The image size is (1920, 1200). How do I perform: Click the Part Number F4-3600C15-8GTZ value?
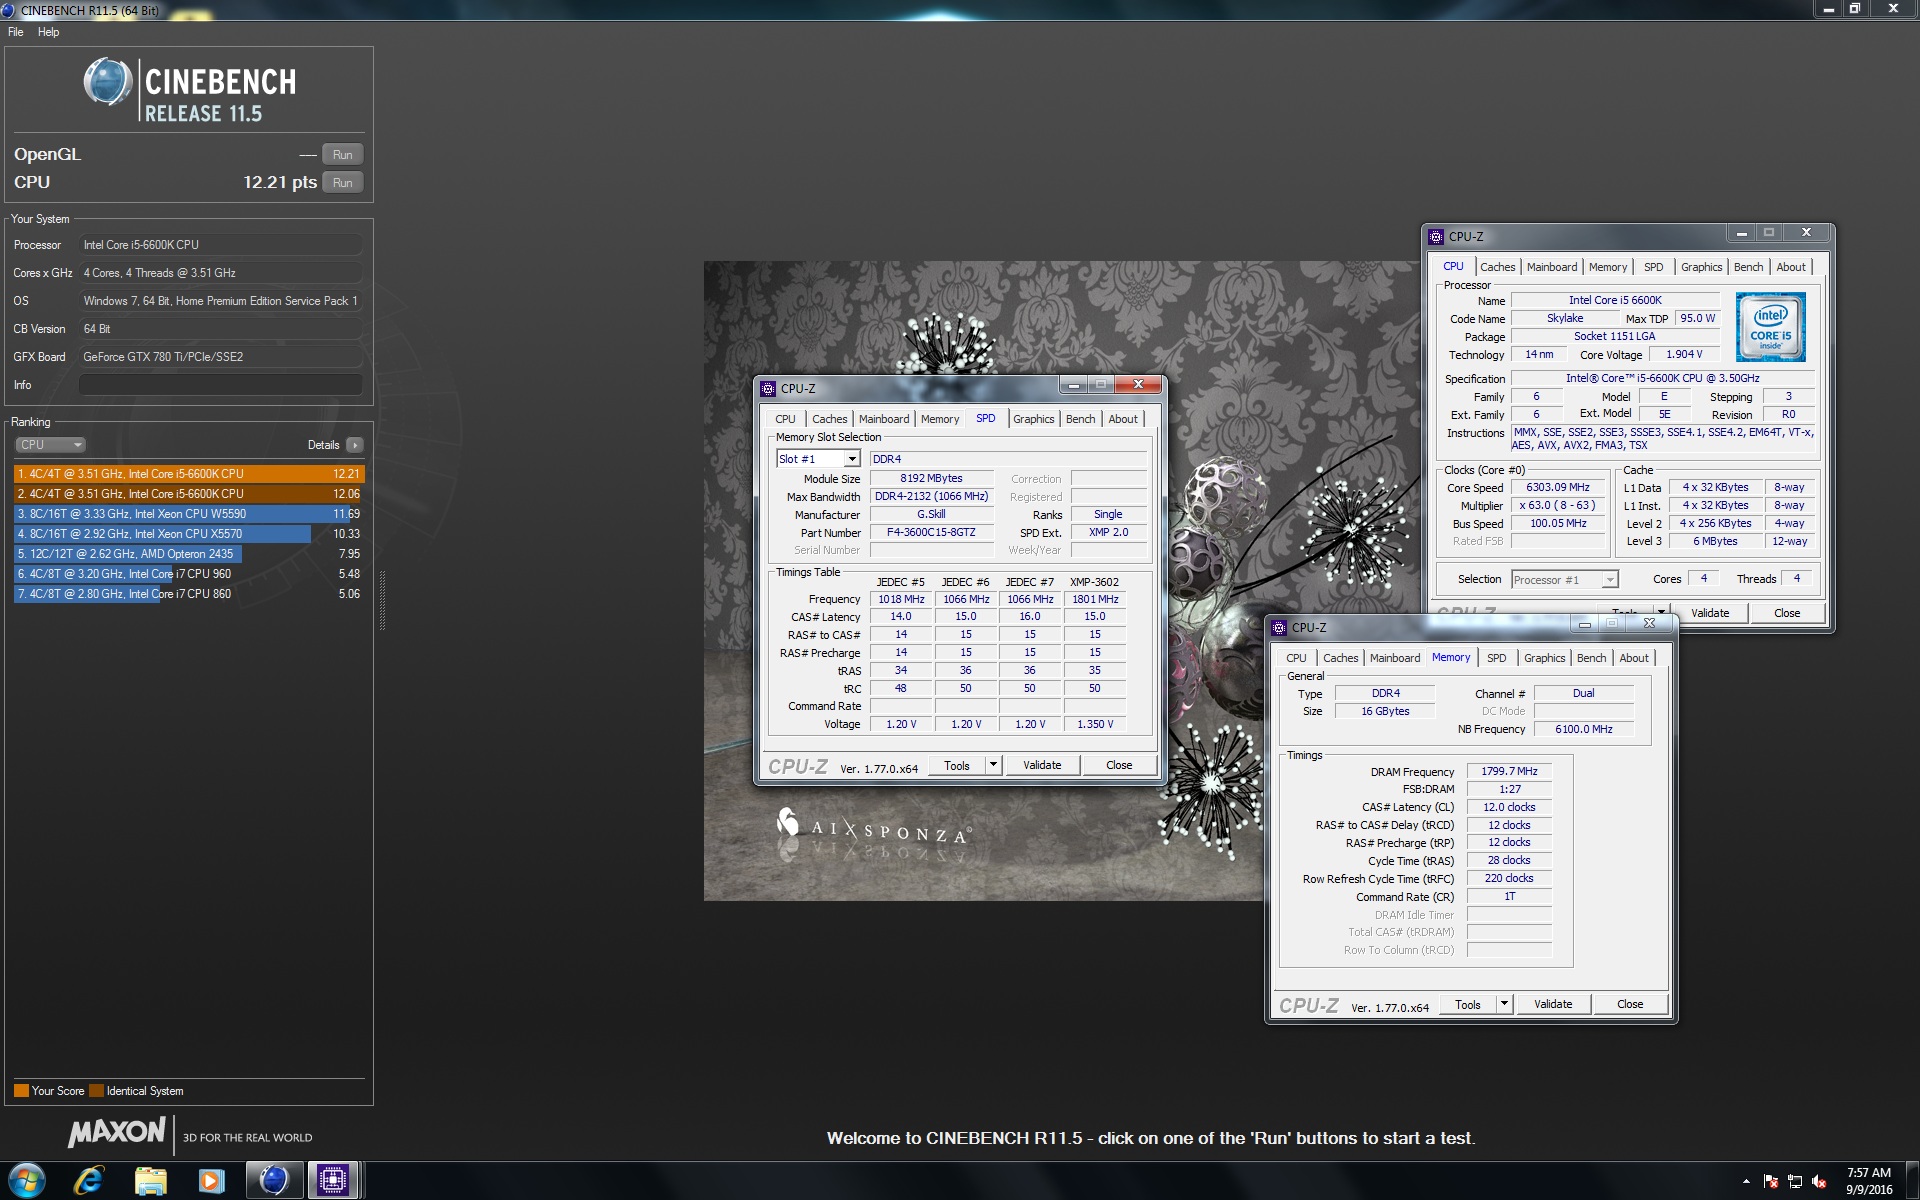pos(931,533)
